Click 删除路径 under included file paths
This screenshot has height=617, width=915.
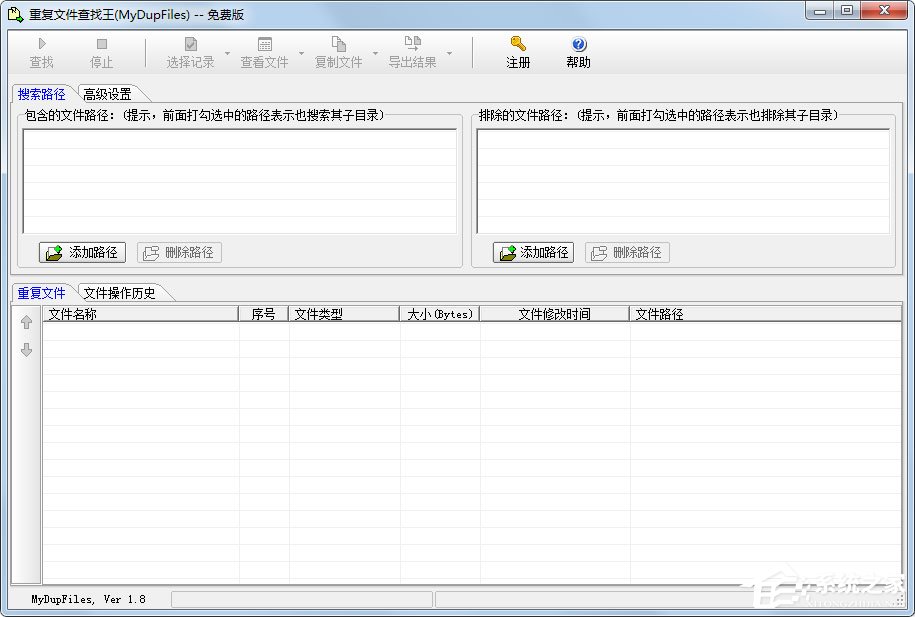click(179, 252)
